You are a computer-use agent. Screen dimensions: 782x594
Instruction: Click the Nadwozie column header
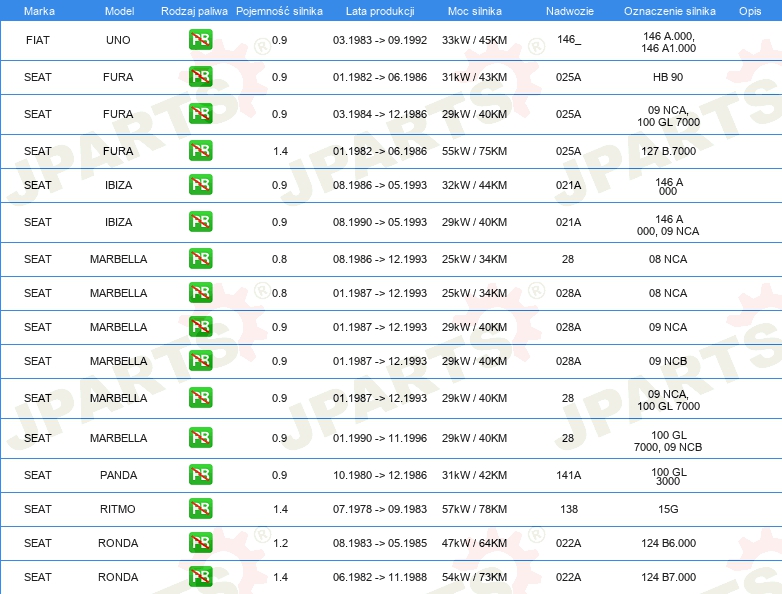[570, 11]
